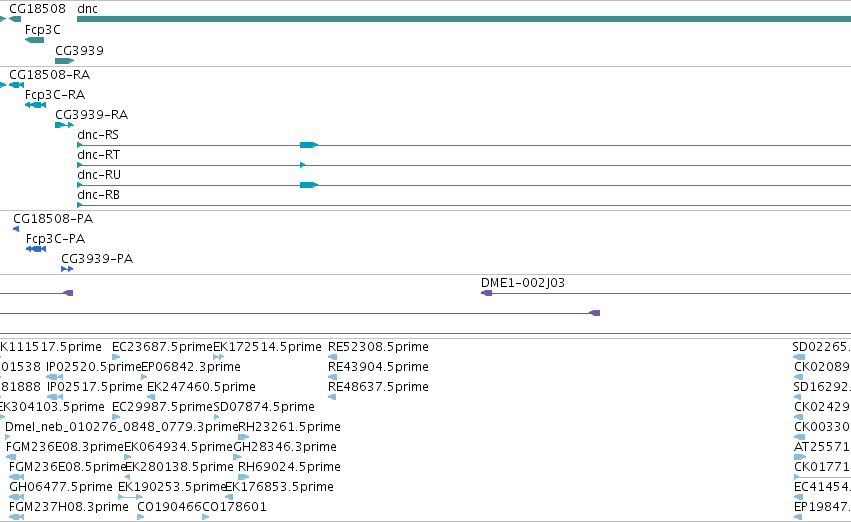
Task: Open the Fcp3C gene label
Action: (x=43, y=30)
